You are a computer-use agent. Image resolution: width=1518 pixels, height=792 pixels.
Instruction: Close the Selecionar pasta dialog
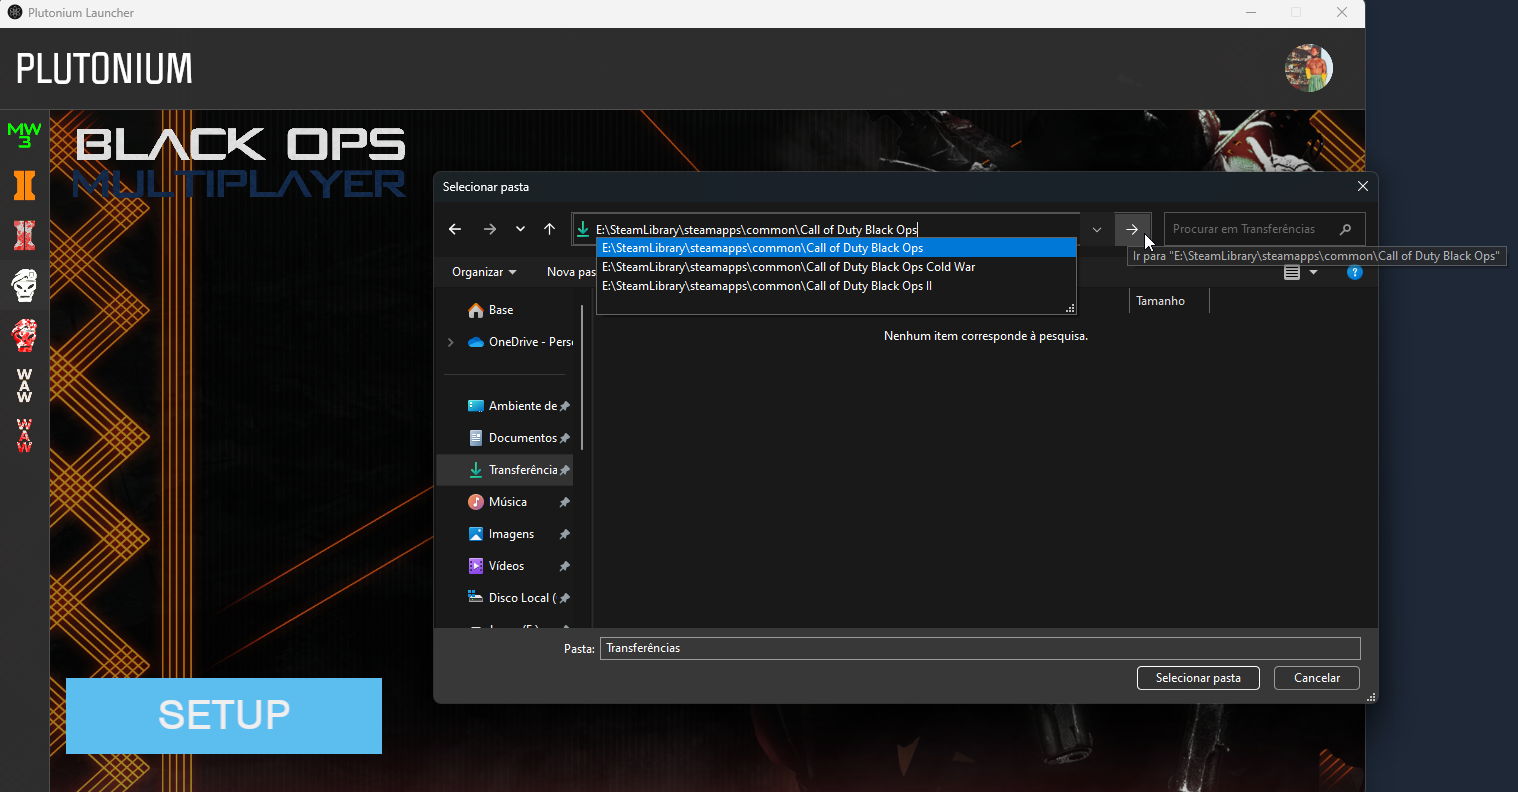point(1363,187)
